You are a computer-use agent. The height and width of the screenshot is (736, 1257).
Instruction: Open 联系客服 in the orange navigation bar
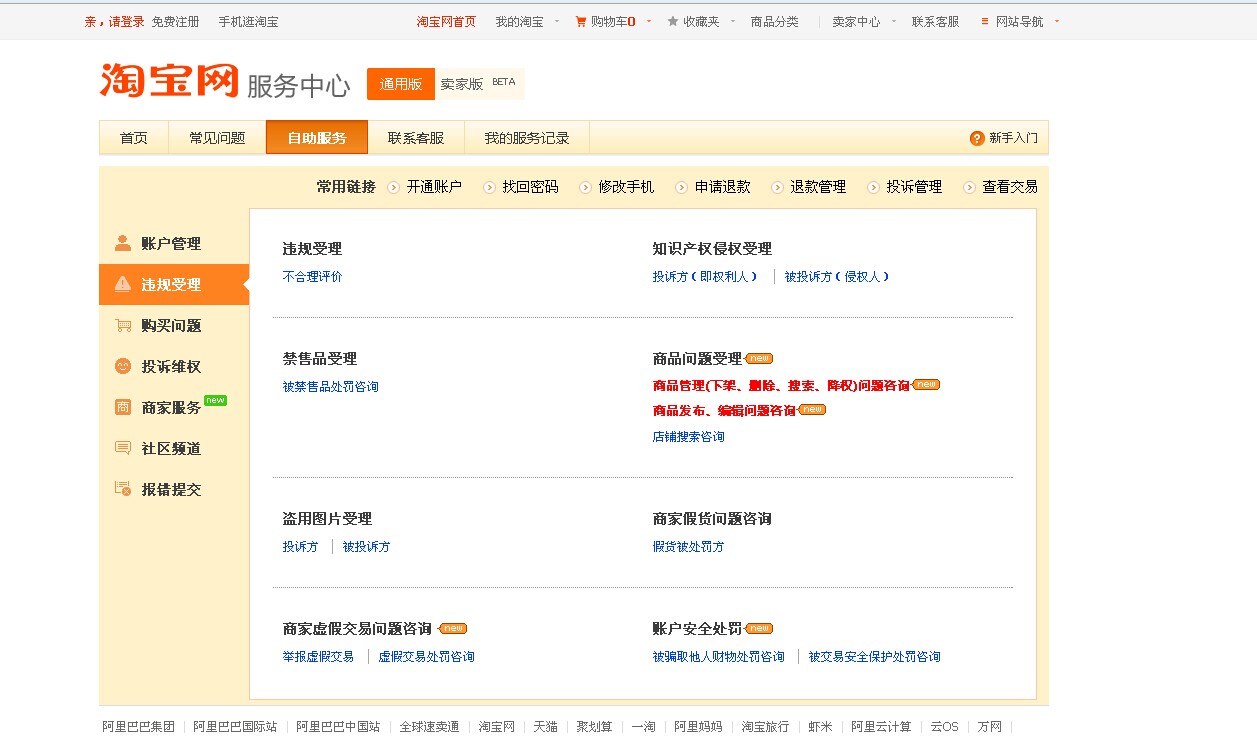[x=416, y=138]
